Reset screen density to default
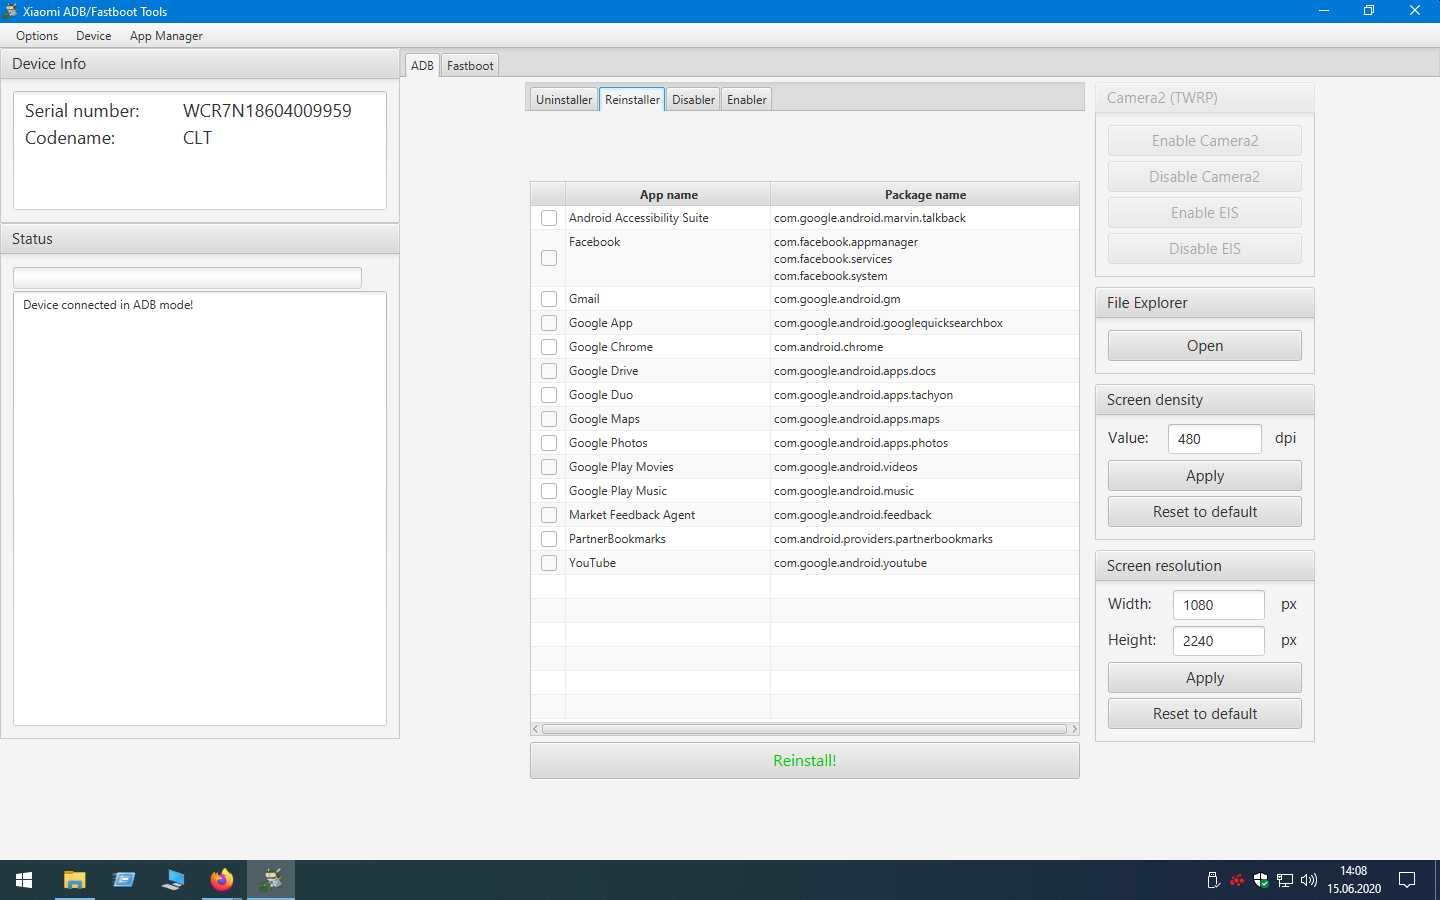1440x900 pixels. 1205,512
